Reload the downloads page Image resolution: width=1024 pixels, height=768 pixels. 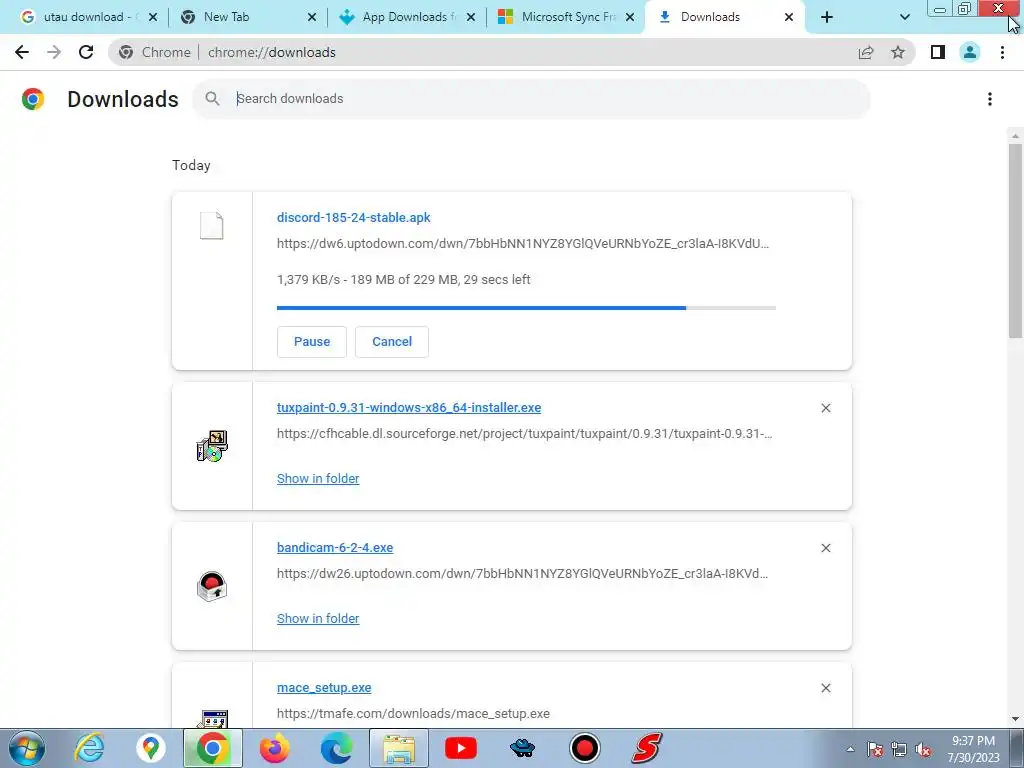(86, 52)
